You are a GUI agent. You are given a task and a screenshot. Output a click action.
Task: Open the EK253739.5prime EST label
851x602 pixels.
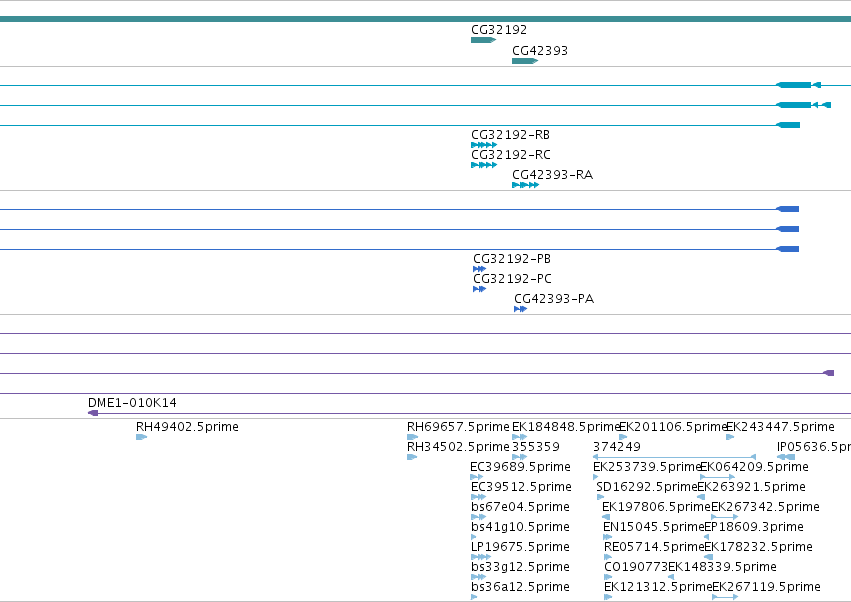pos(647,467)
